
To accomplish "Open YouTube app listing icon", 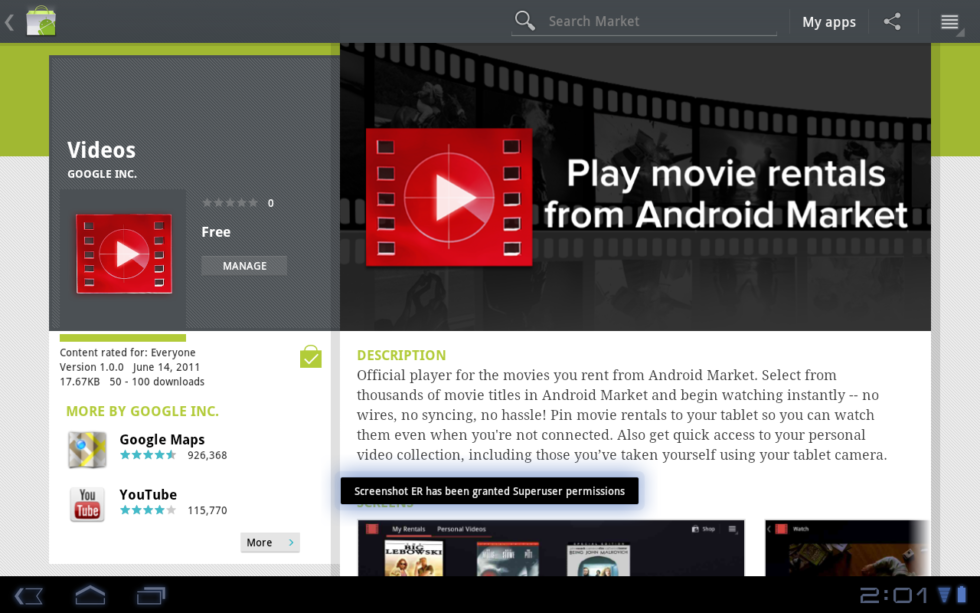I will coord(87,503).
